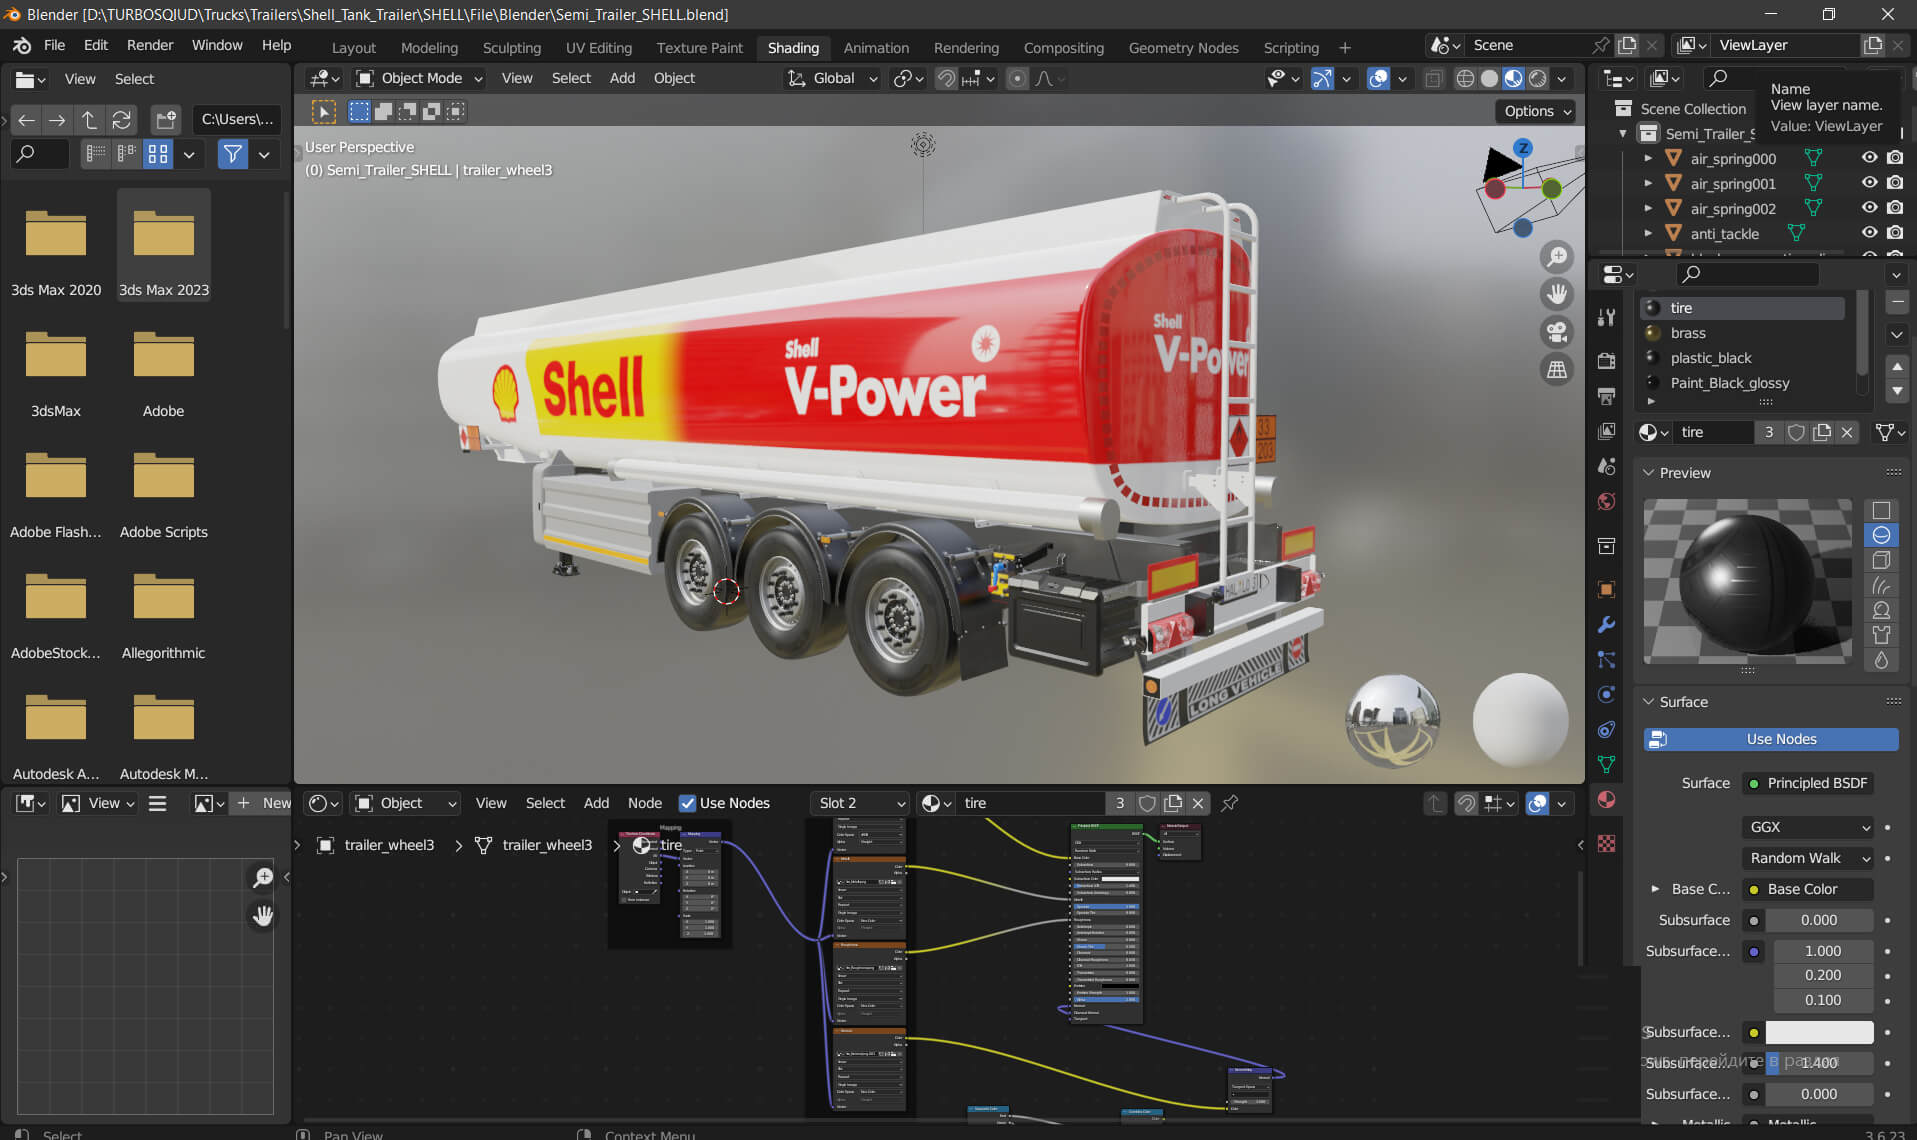Pin the node editor material
Image resolution: width=1917 pixels, height=1140 pixels.
point(1230,803)
